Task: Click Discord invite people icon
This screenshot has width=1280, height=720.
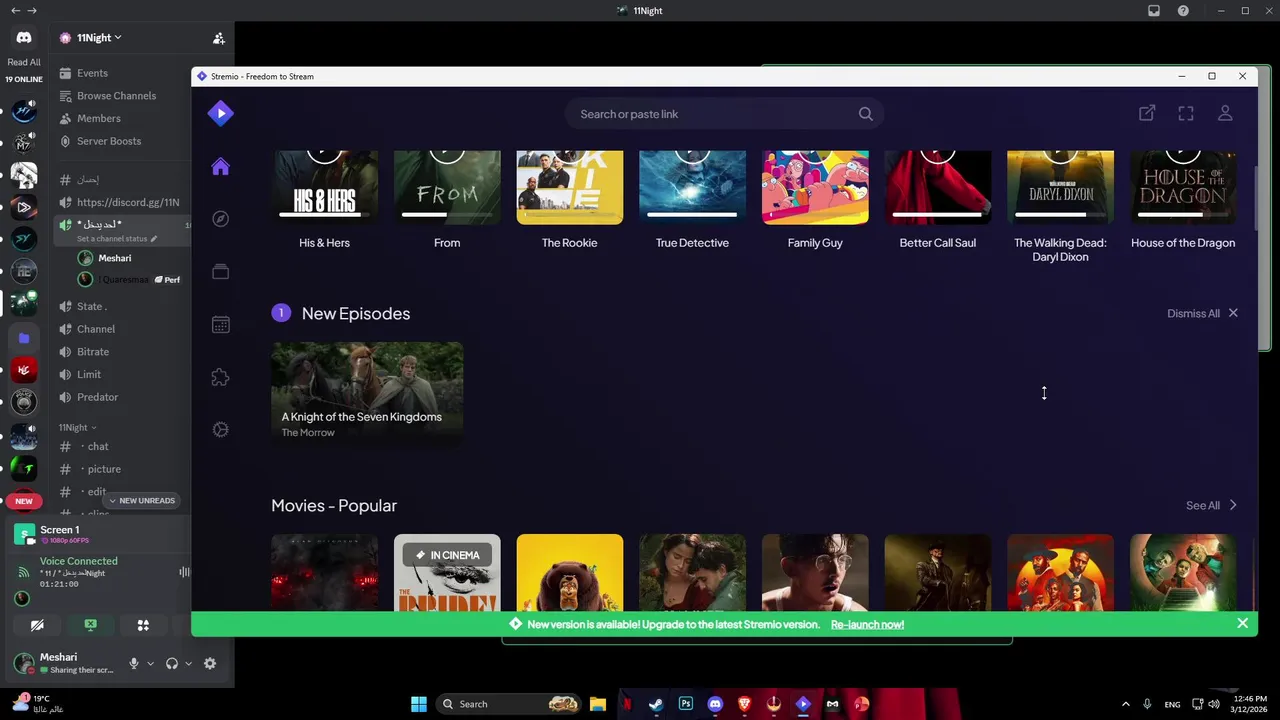Action: click(x=218, y=38)
